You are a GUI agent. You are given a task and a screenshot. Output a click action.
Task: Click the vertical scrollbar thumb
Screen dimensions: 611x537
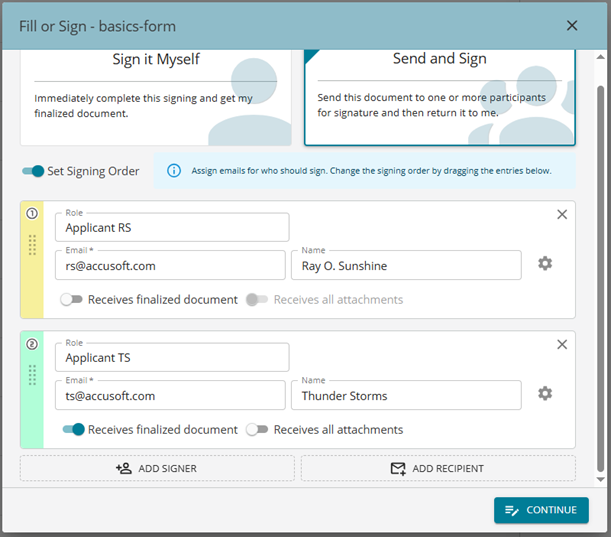[x=600, y=279]
